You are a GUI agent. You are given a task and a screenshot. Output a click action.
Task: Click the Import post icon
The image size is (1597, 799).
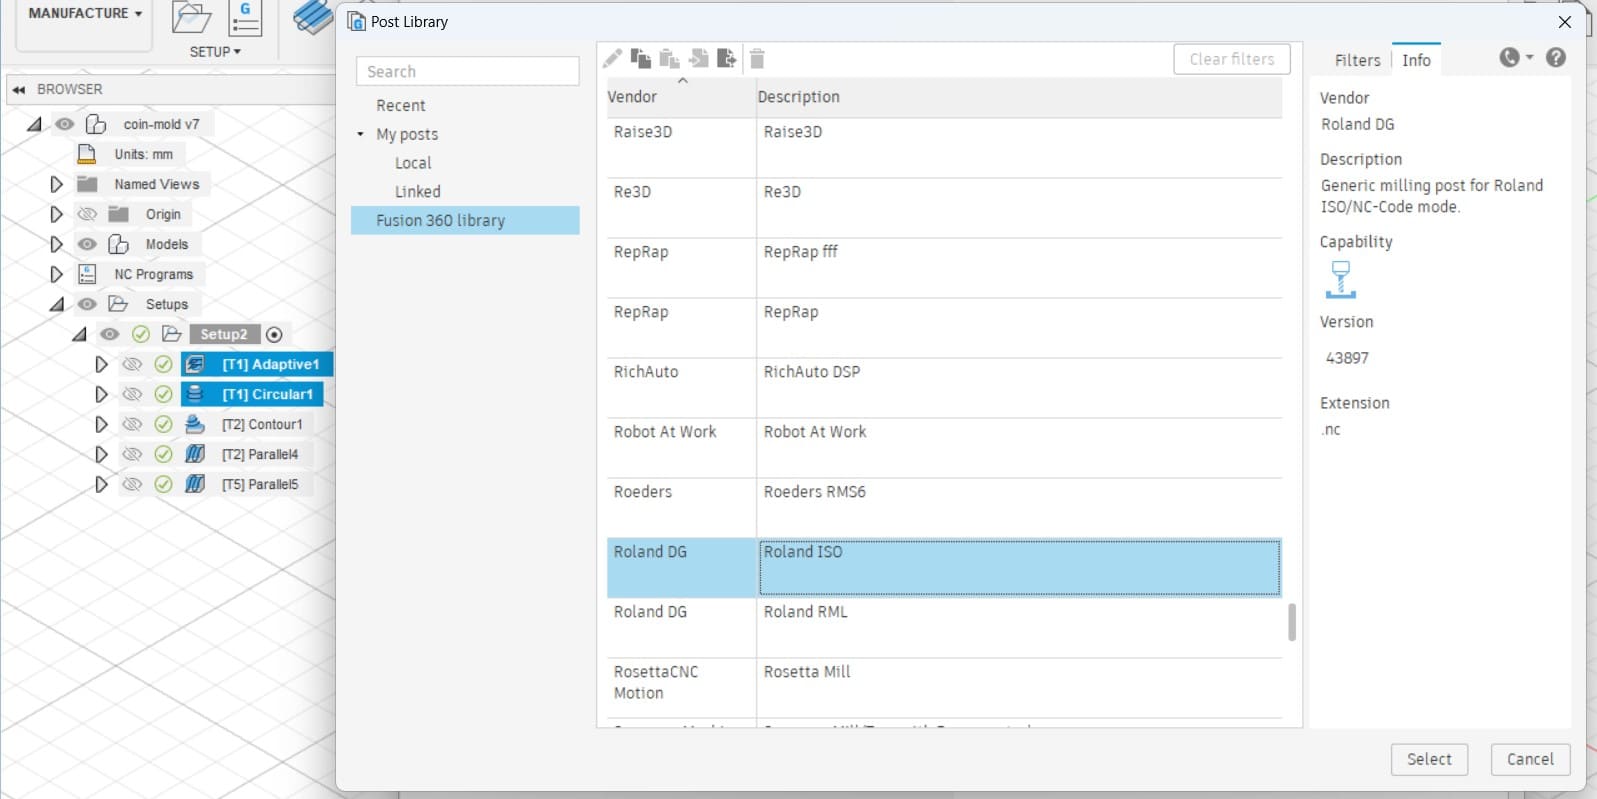coord(698,59)
